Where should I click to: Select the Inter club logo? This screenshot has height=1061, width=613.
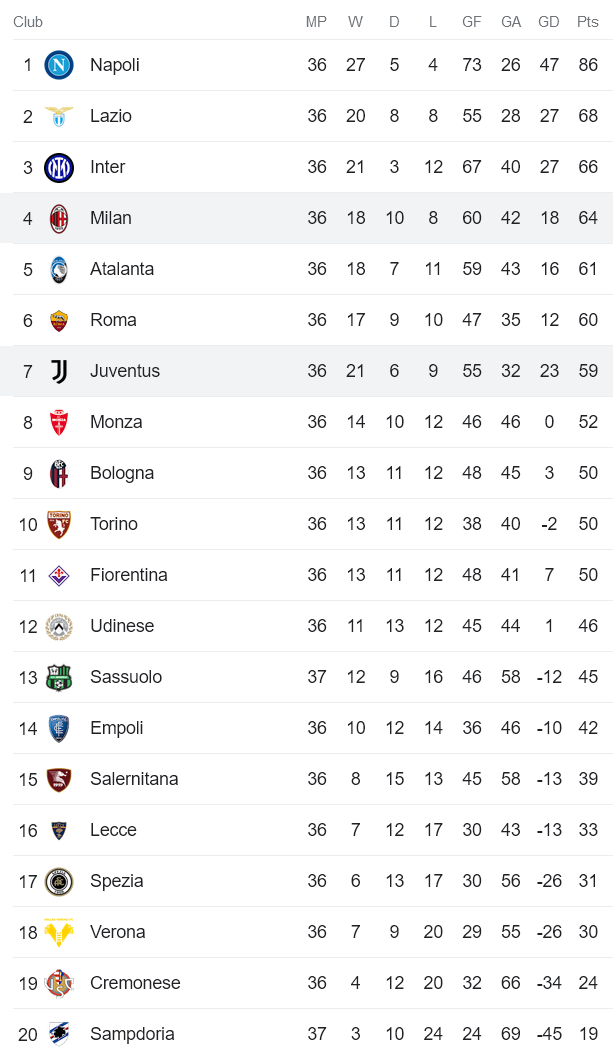(59, 167)
